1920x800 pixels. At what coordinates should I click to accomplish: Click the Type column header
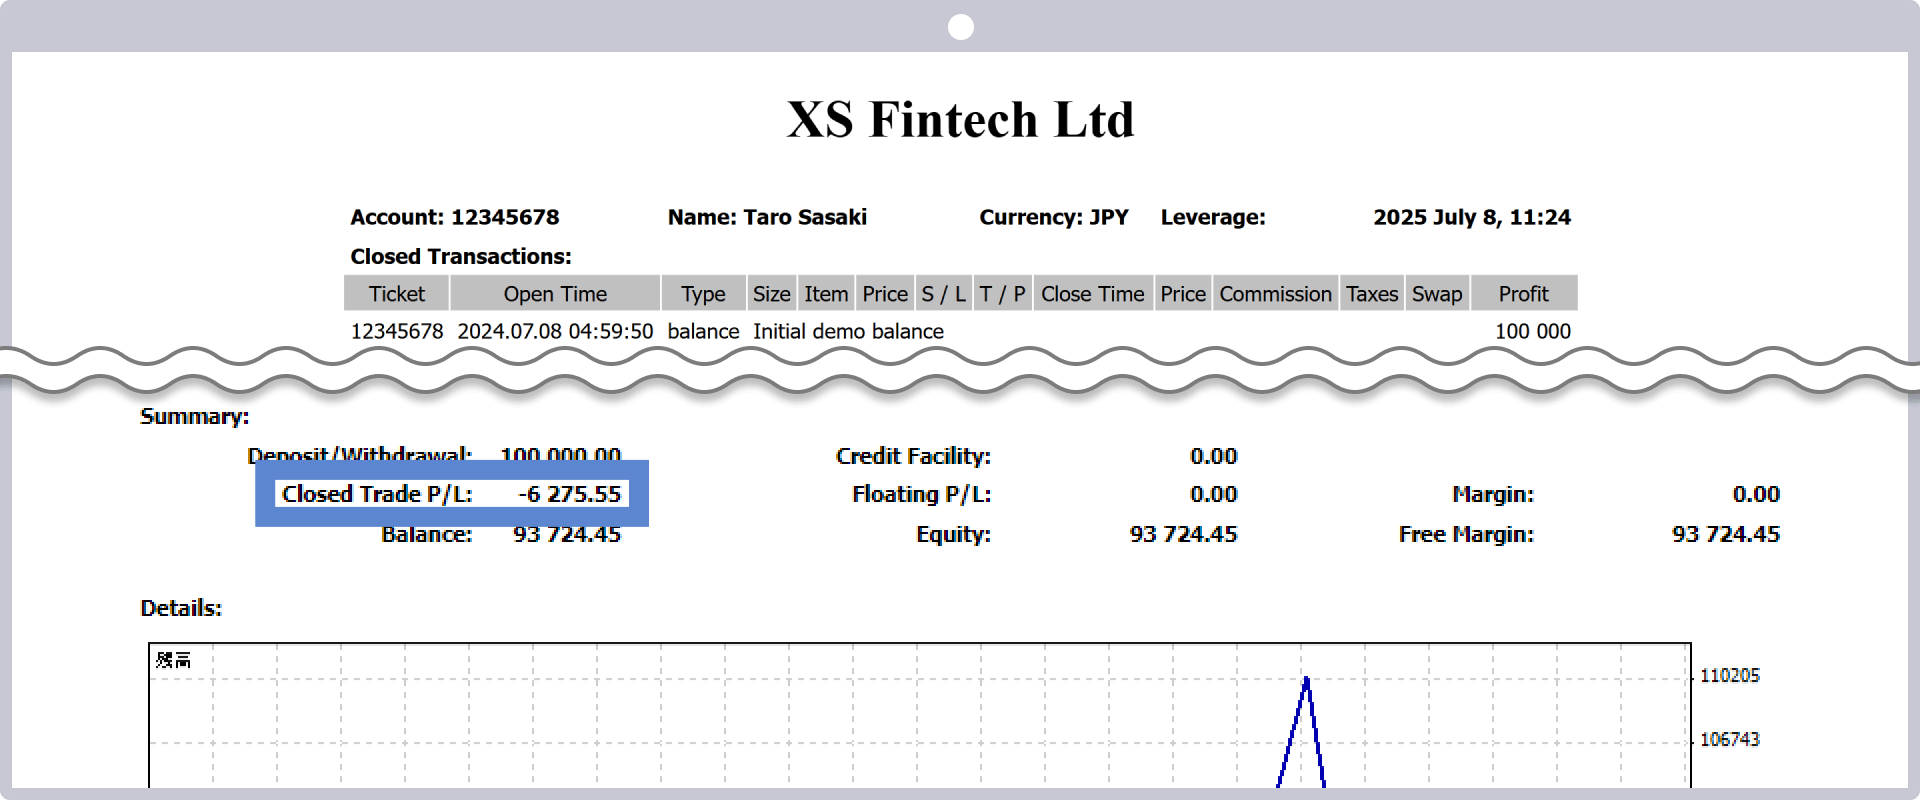tap(703, 294)
